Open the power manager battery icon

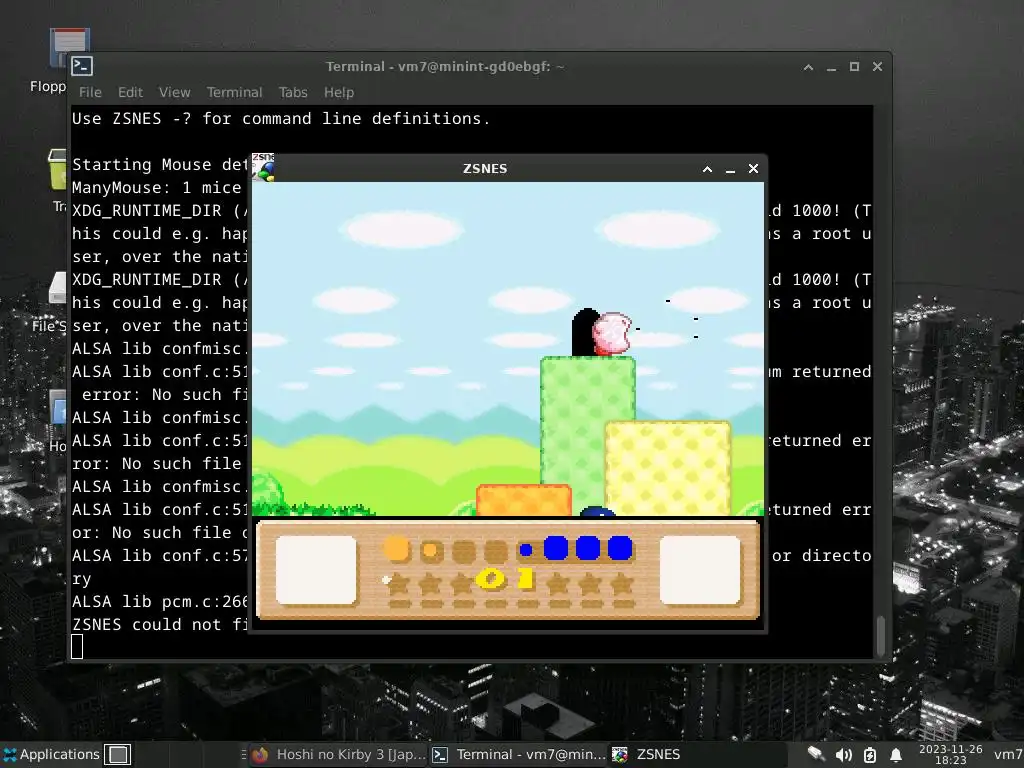point(870,755)
